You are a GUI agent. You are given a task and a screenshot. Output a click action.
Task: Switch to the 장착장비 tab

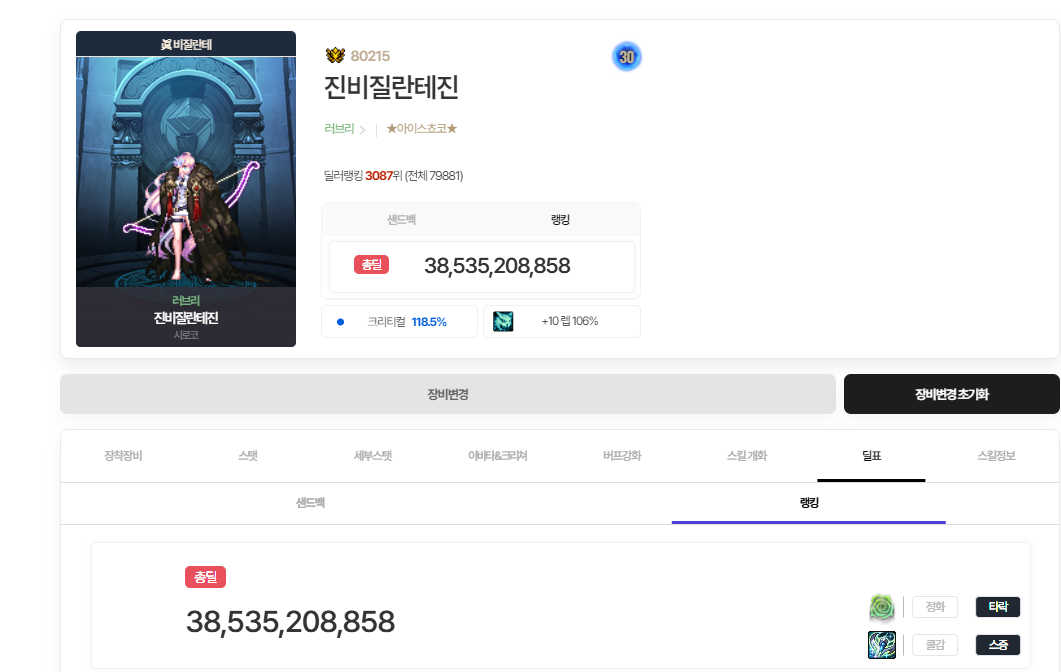click(x=123, y=456)
